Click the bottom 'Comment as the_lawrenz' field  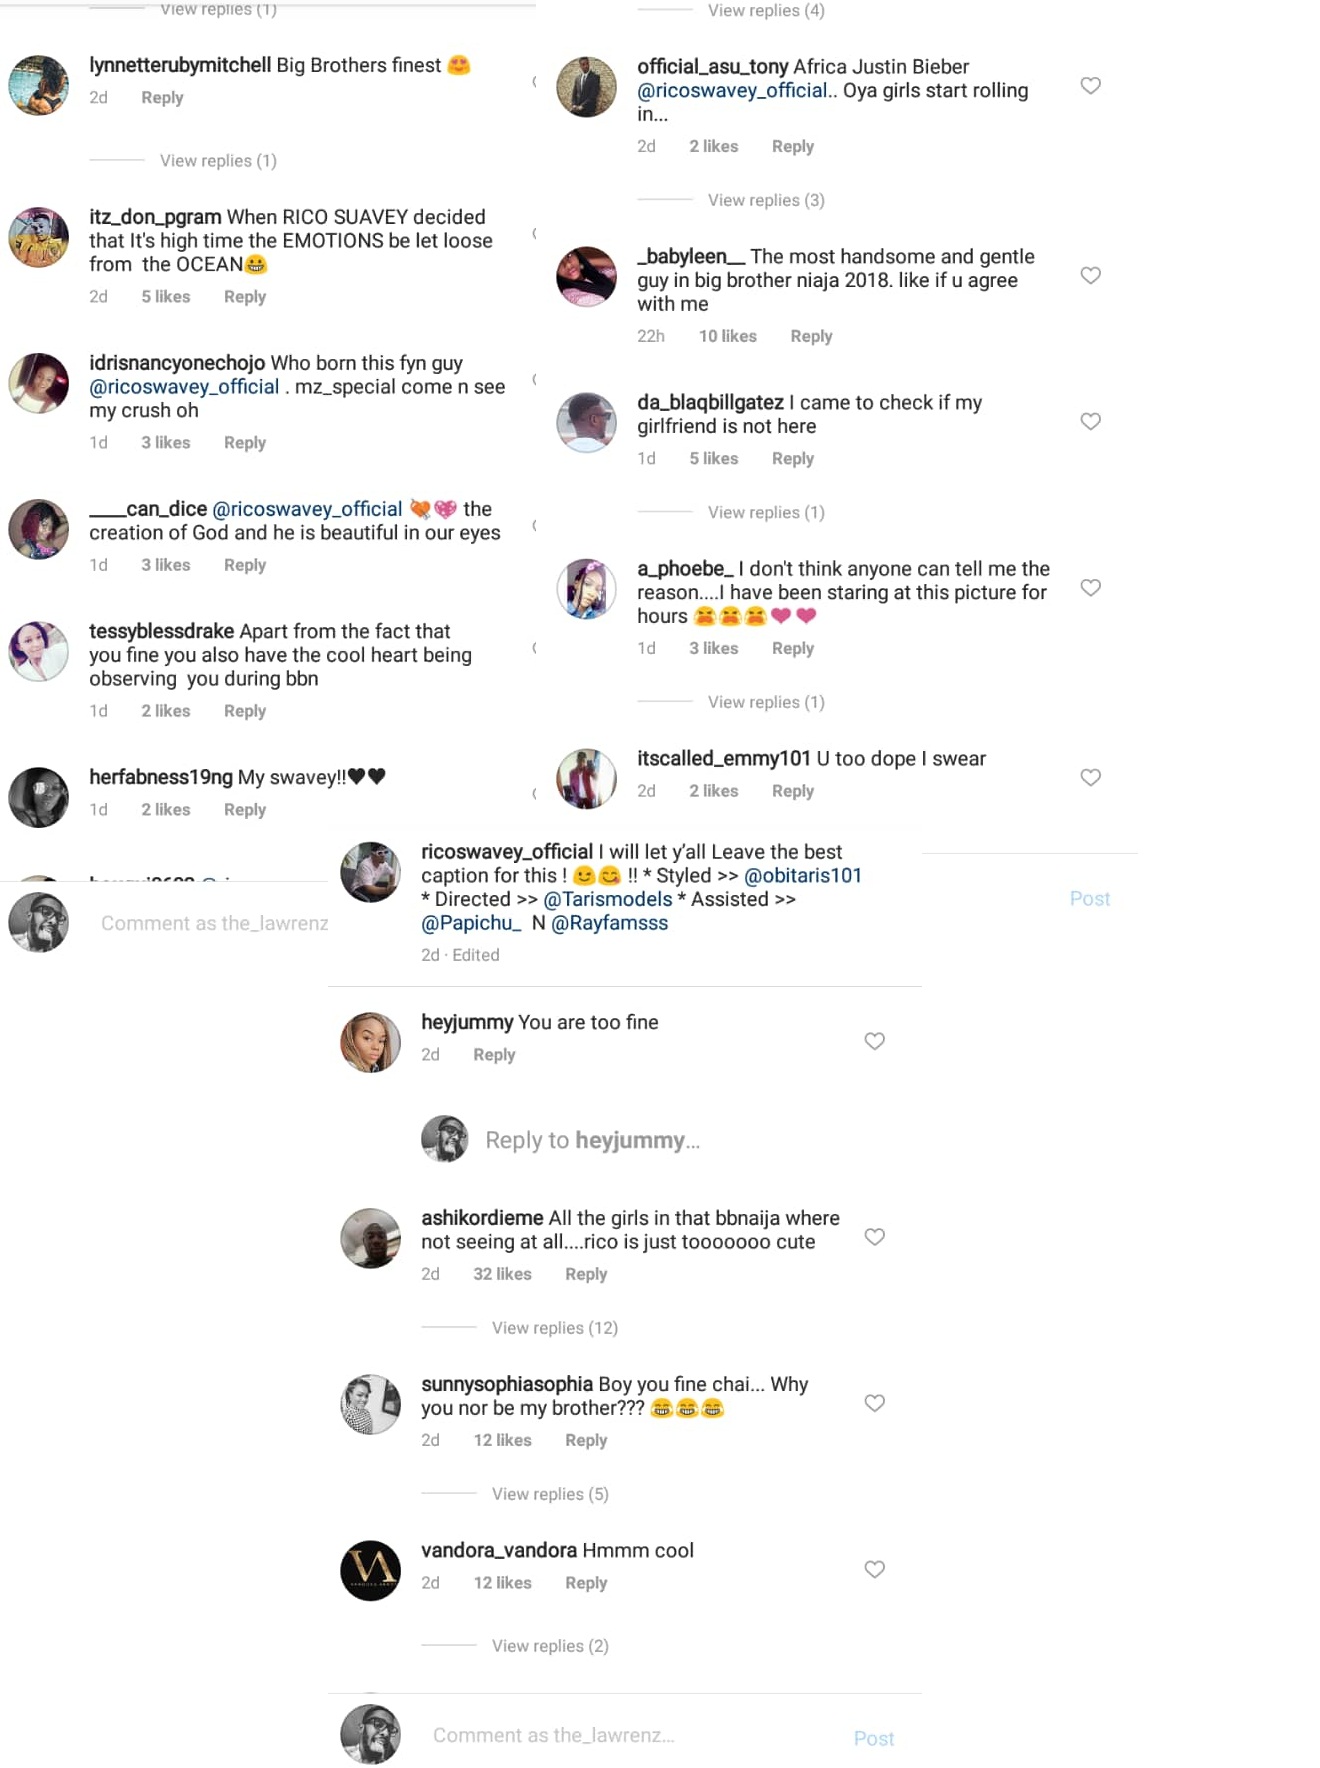[x=553, y=1736]
